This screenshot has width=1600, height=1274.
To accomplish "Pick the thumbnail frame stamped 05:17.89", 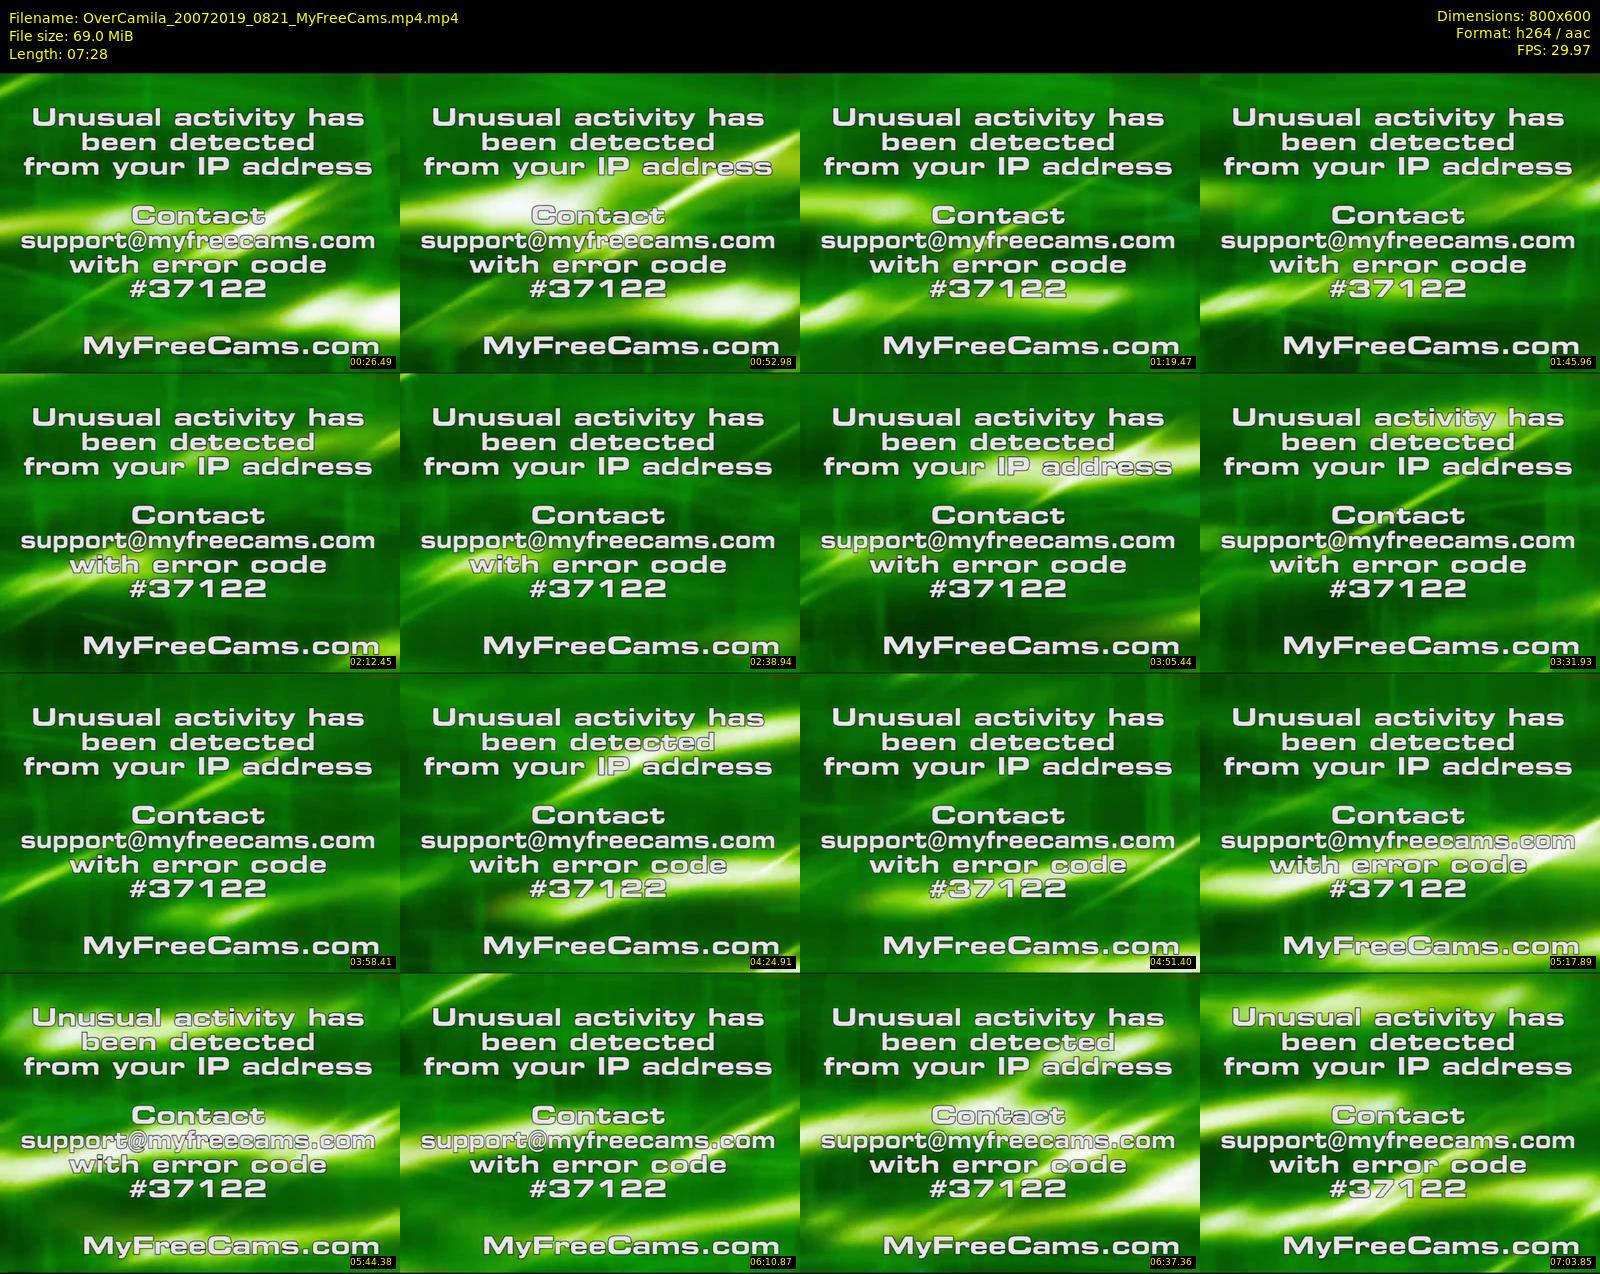I will (1400, 823).
